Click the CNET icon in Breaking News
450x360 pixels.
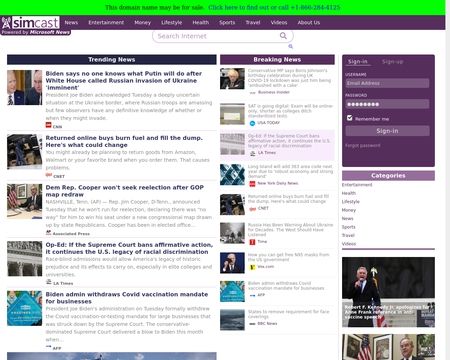tap(252, 209)
